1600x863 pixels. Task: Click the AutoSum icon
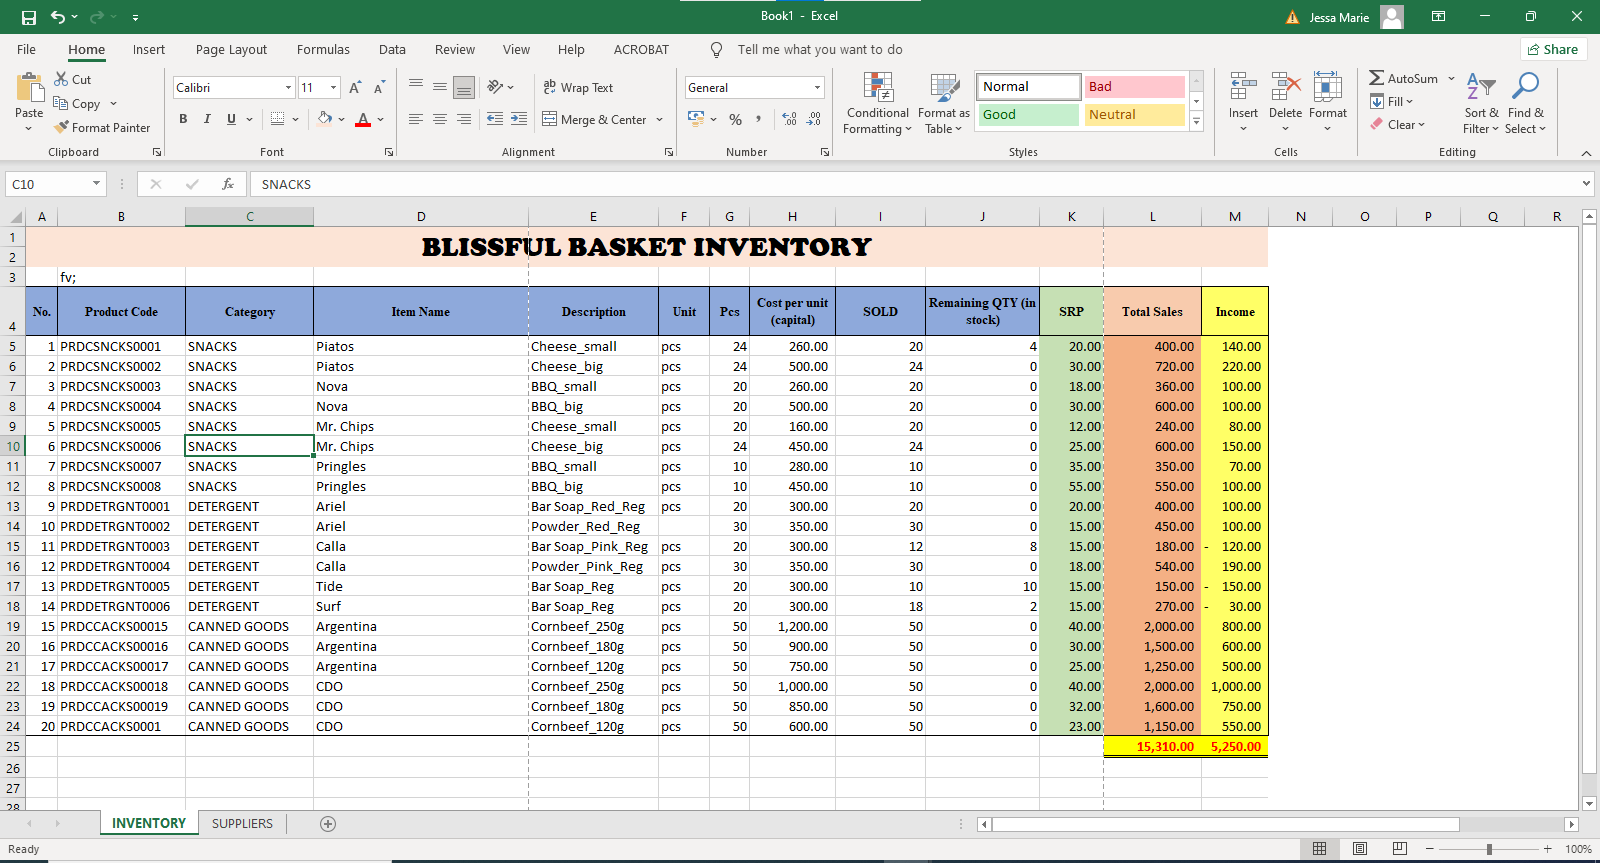click(x=1377, y=78)
